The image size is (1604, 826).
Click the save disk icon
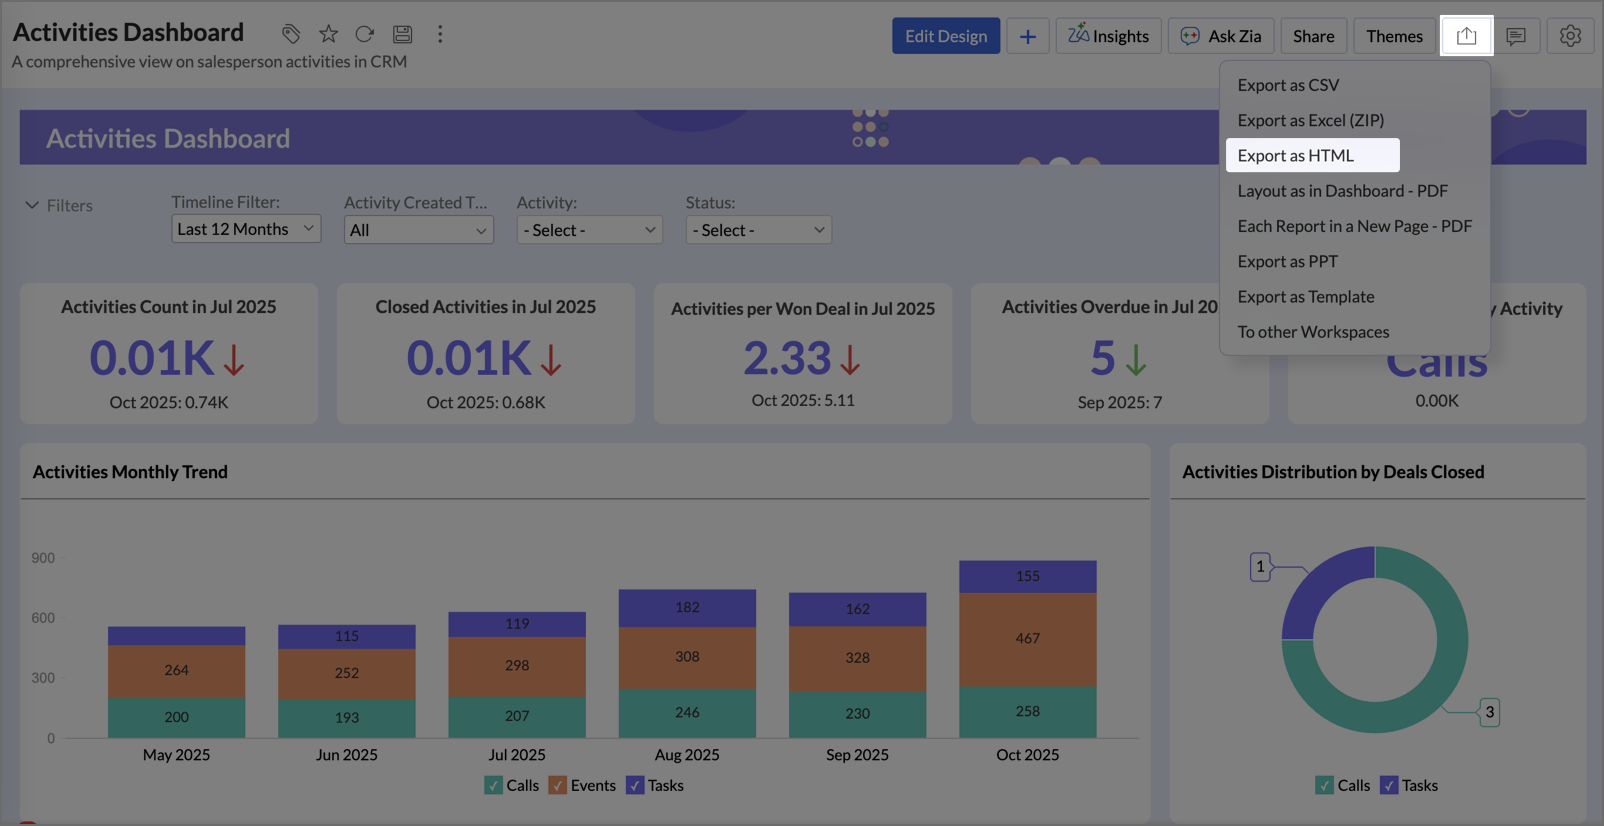[x=402, y=34]
